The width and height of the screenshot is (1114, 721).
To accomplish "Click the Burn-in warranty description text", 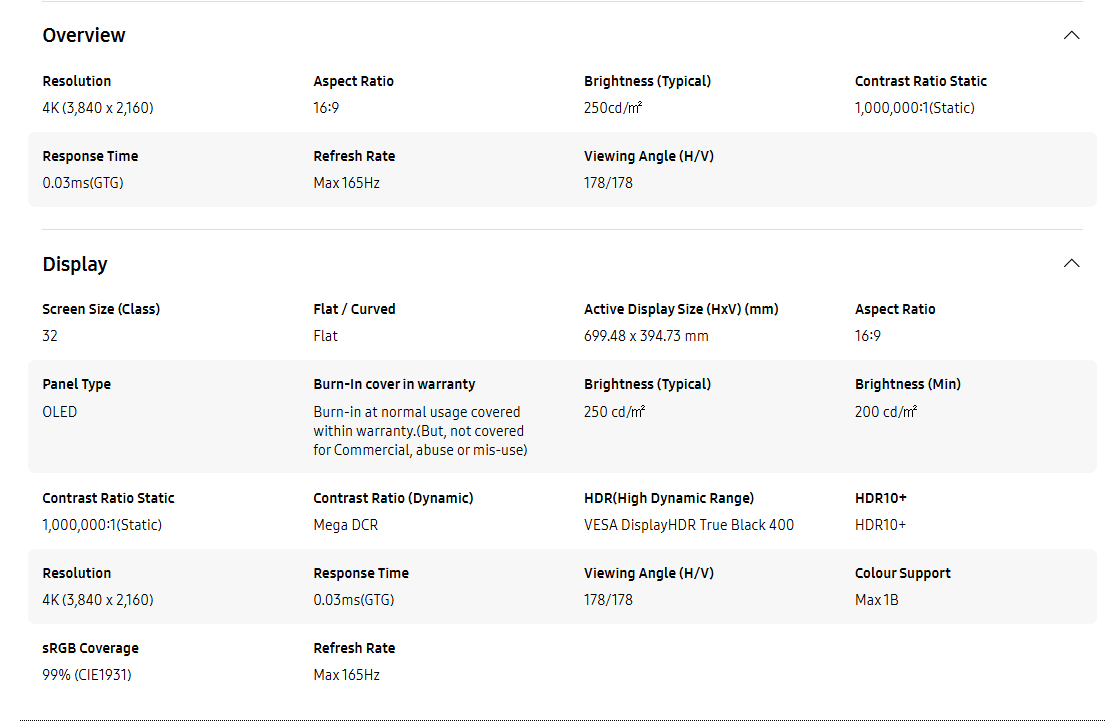I will coord(421,431).
